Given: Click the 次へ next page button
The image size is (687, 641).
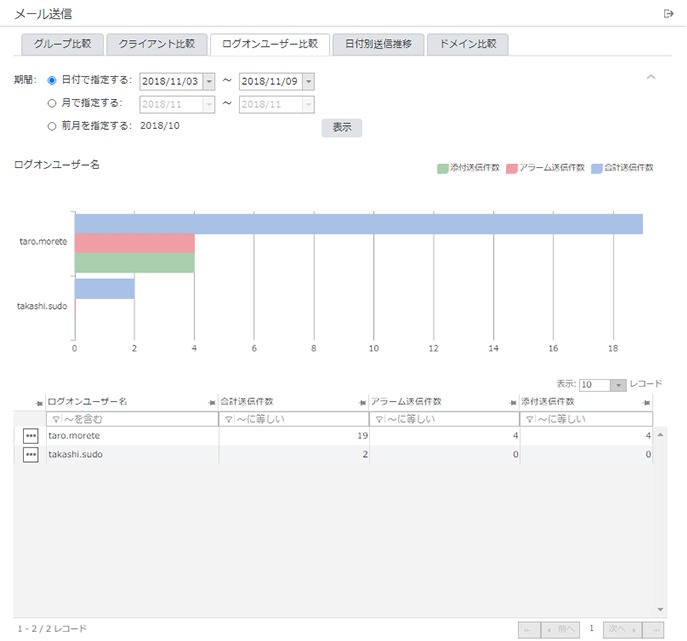Looking at the screenshot, I should point(621,629).
